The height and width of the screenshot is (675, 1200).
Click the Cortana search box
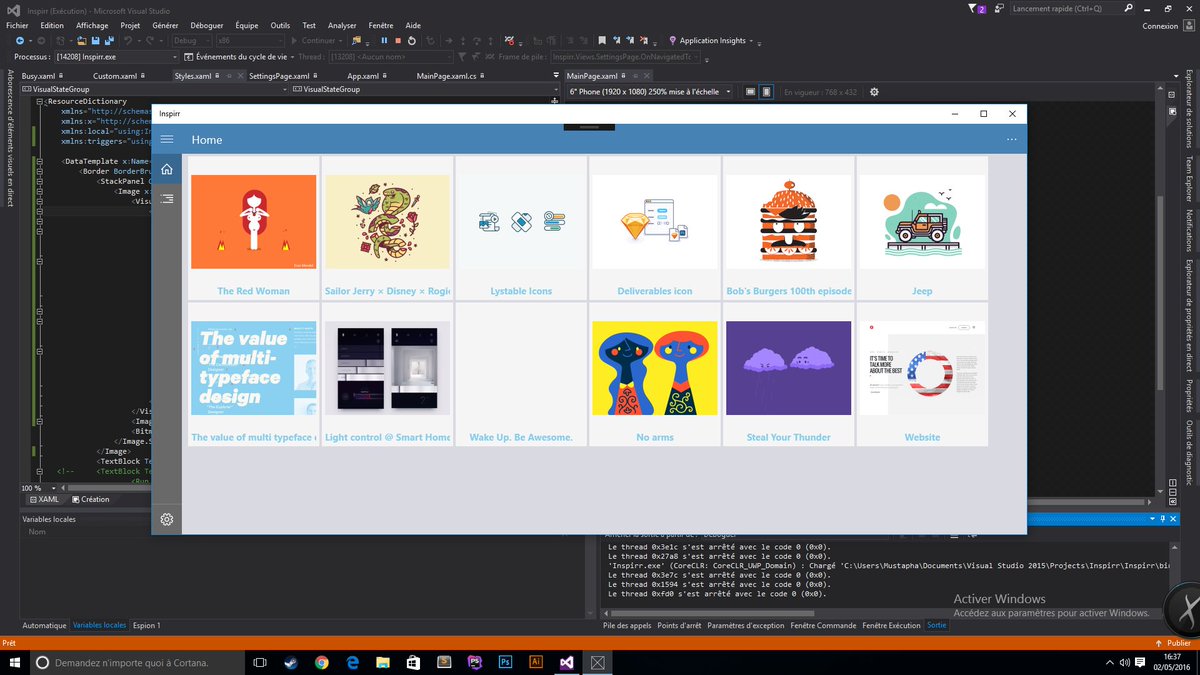[x=136, y=662]
